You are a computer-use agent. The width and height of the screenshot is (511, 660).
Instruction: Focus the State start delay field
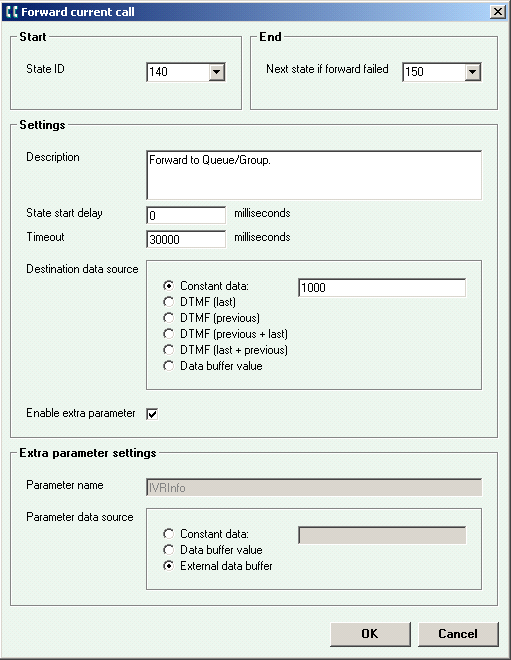186,215
